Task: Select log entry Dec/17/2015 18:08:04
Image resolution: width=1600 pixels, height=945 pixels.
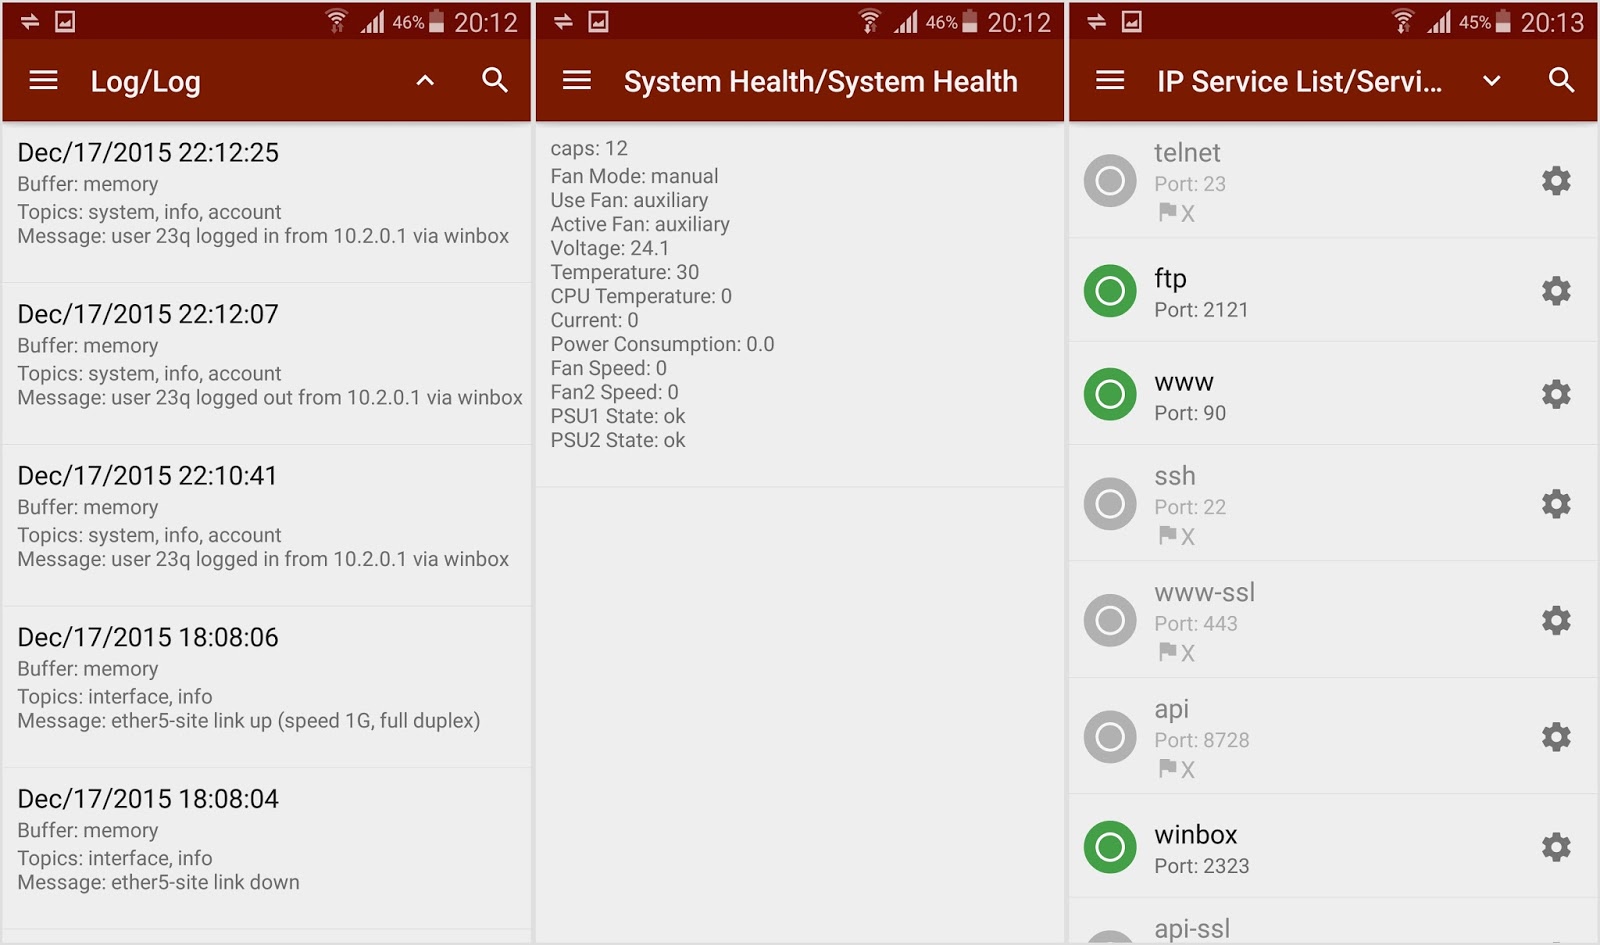Action: pyautogui.click(x=266, y=849)
